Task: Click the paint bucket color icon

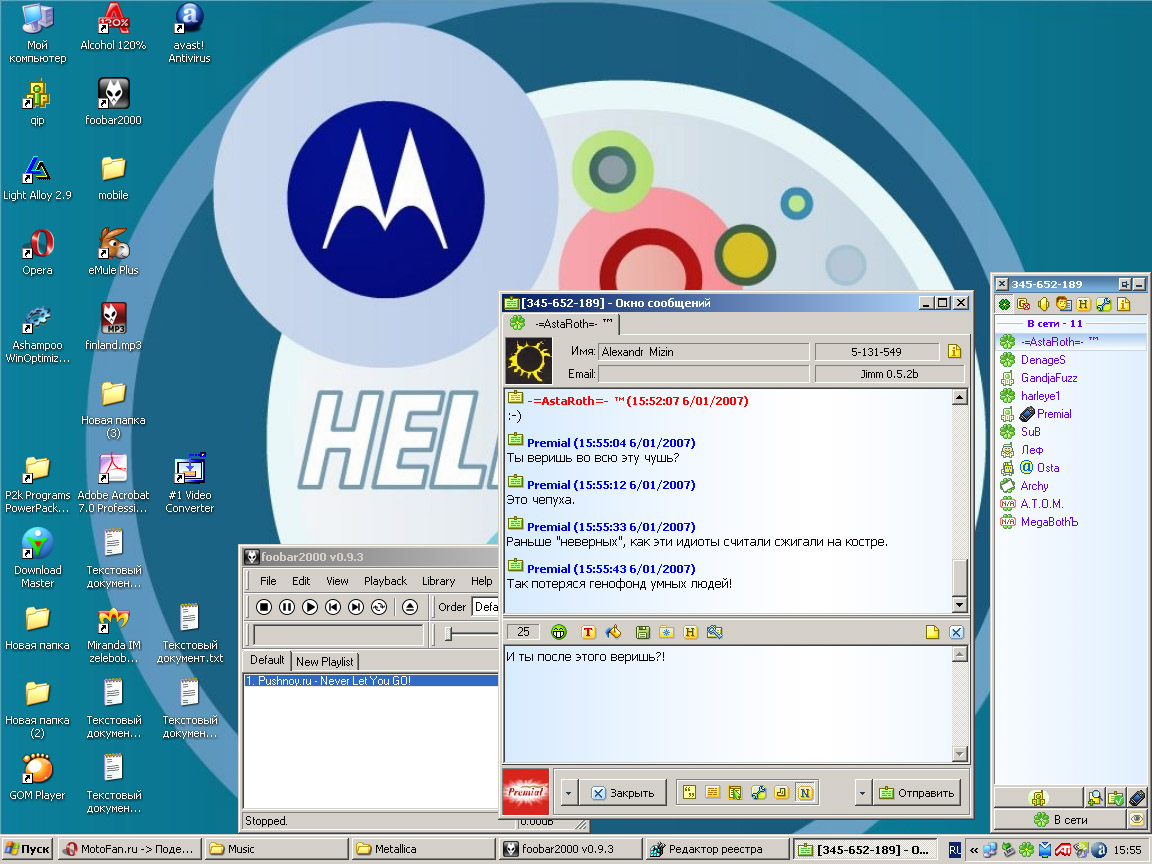Action: 613,632
